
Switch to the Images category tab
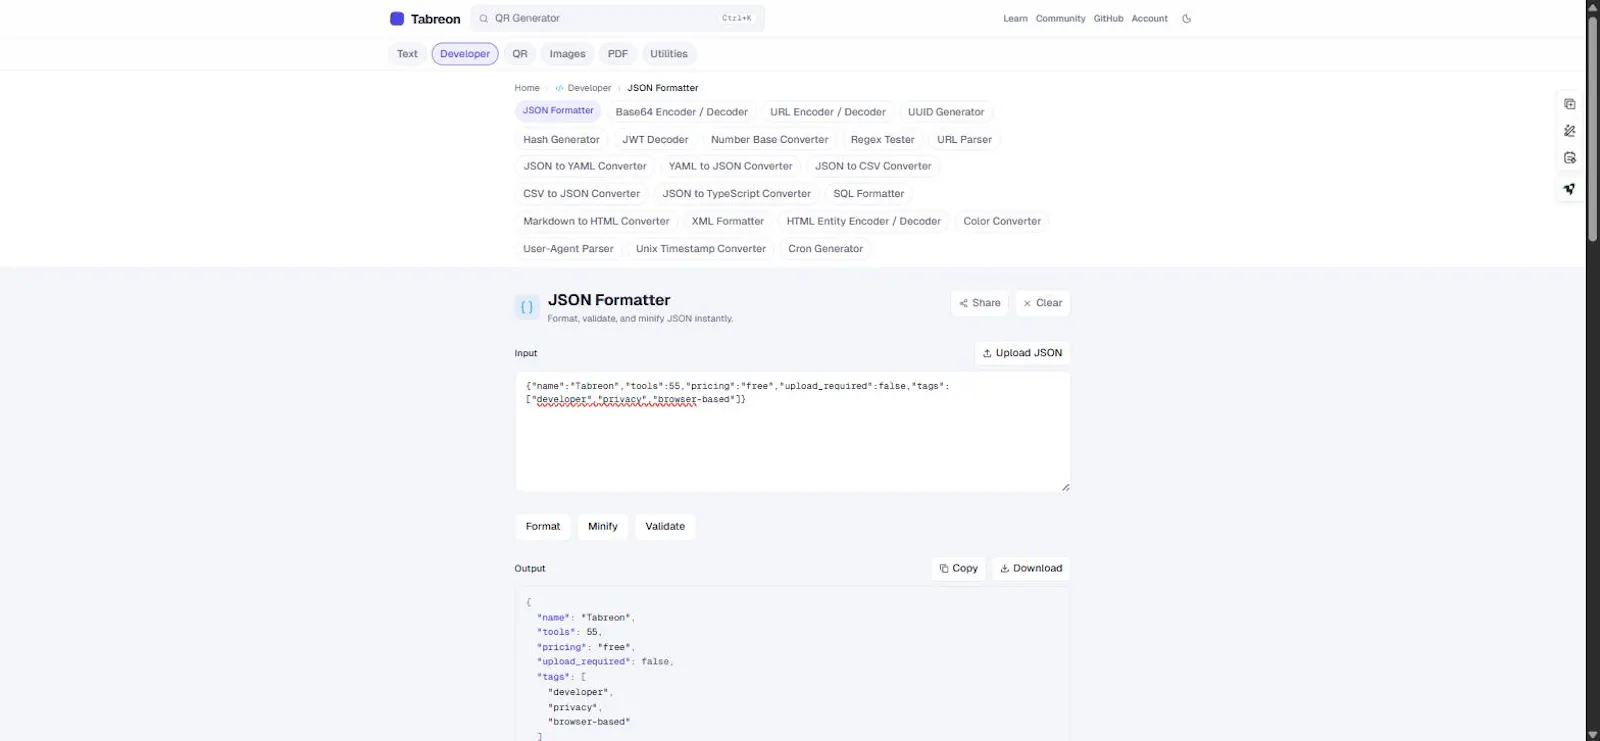(567, 54)
